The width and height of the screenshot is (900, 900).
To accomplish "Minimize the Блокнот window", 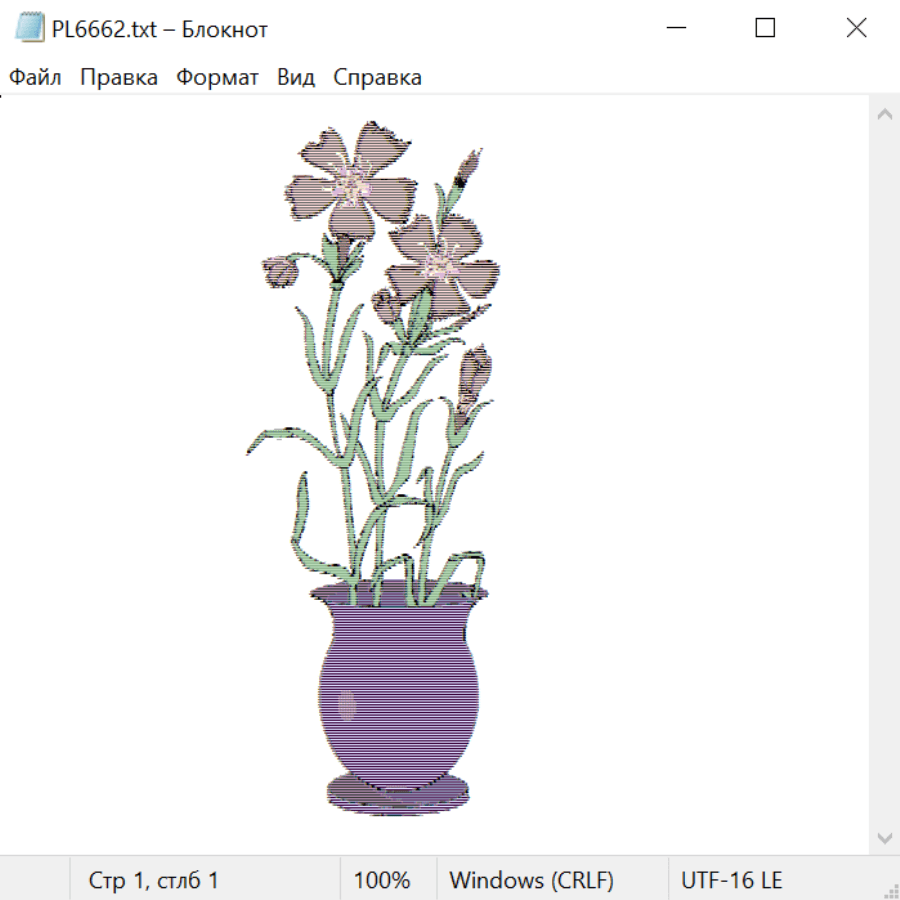I will 676,28.
